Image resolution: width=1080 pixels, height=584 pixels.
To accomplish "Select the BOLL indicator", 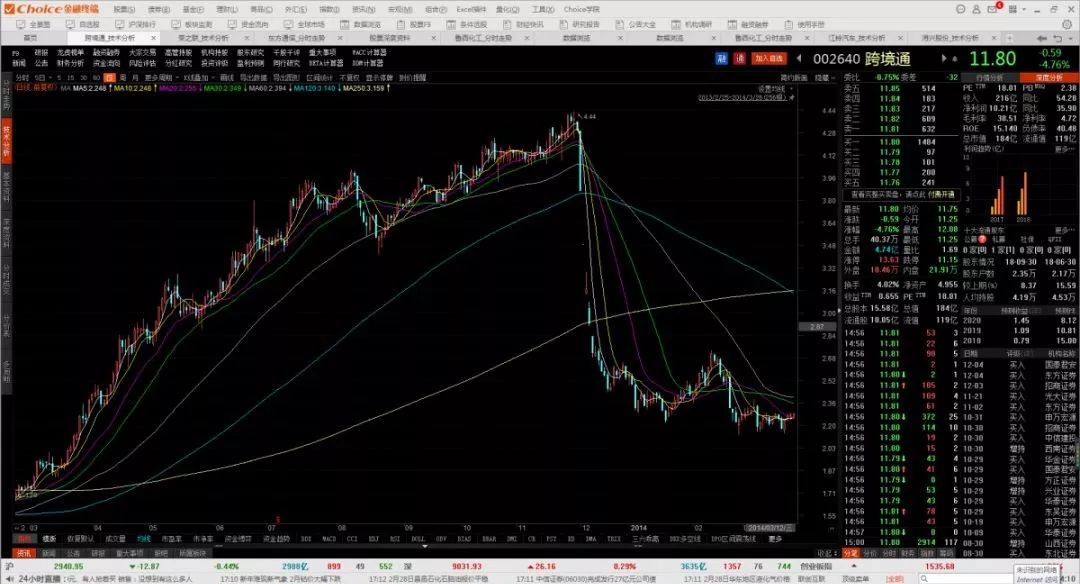I will point(418,539).
